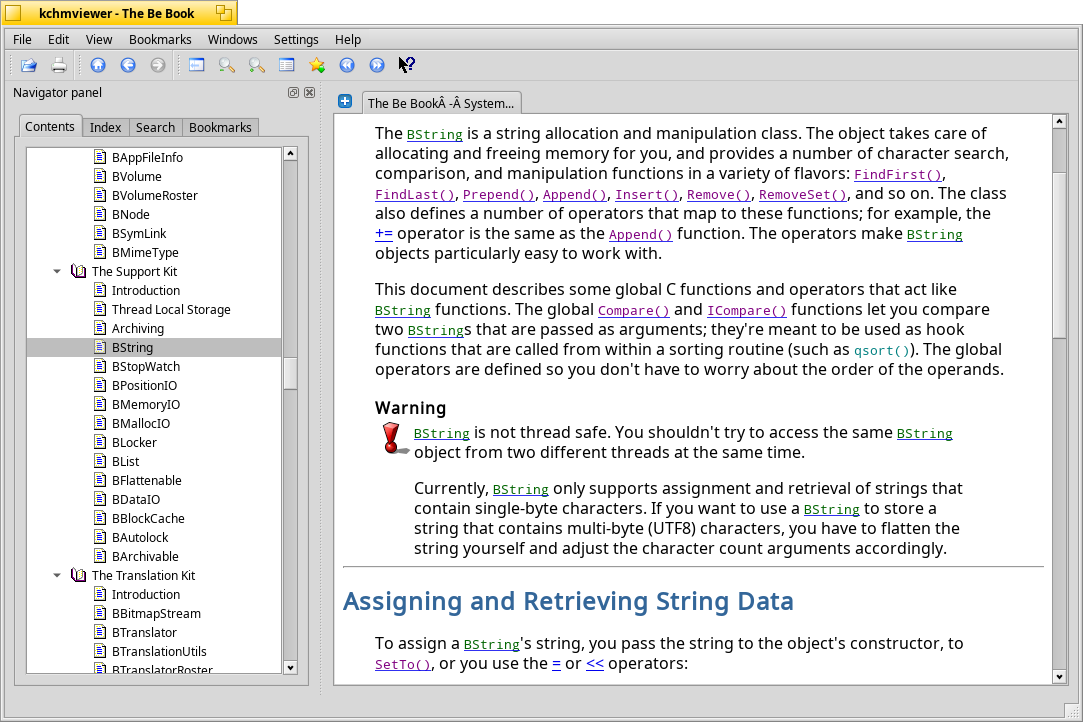Open a CHM file with the toolbar icon
The image size is (1083, 722).
click(x=29, y=65)
